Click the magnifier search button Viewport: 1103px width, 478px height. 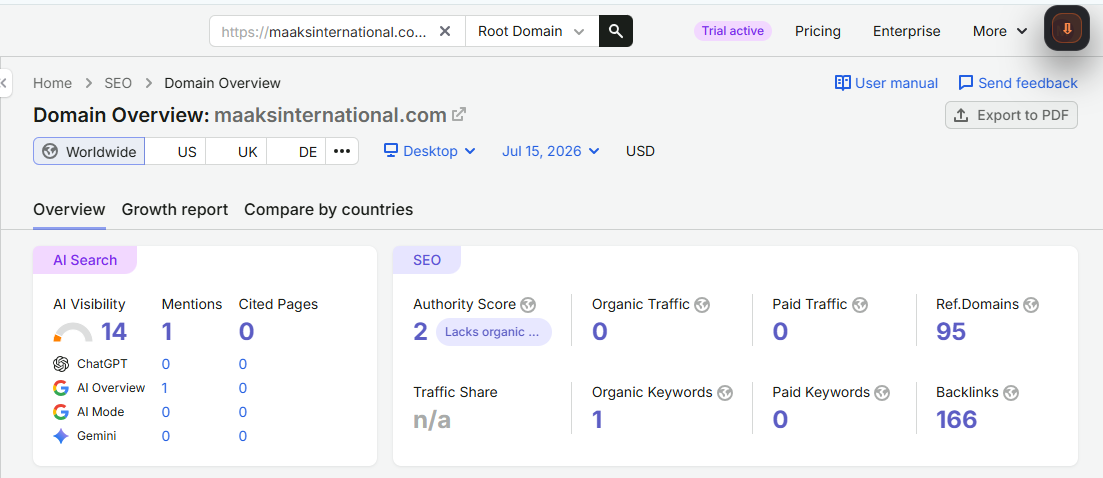(x=616, y=31)
